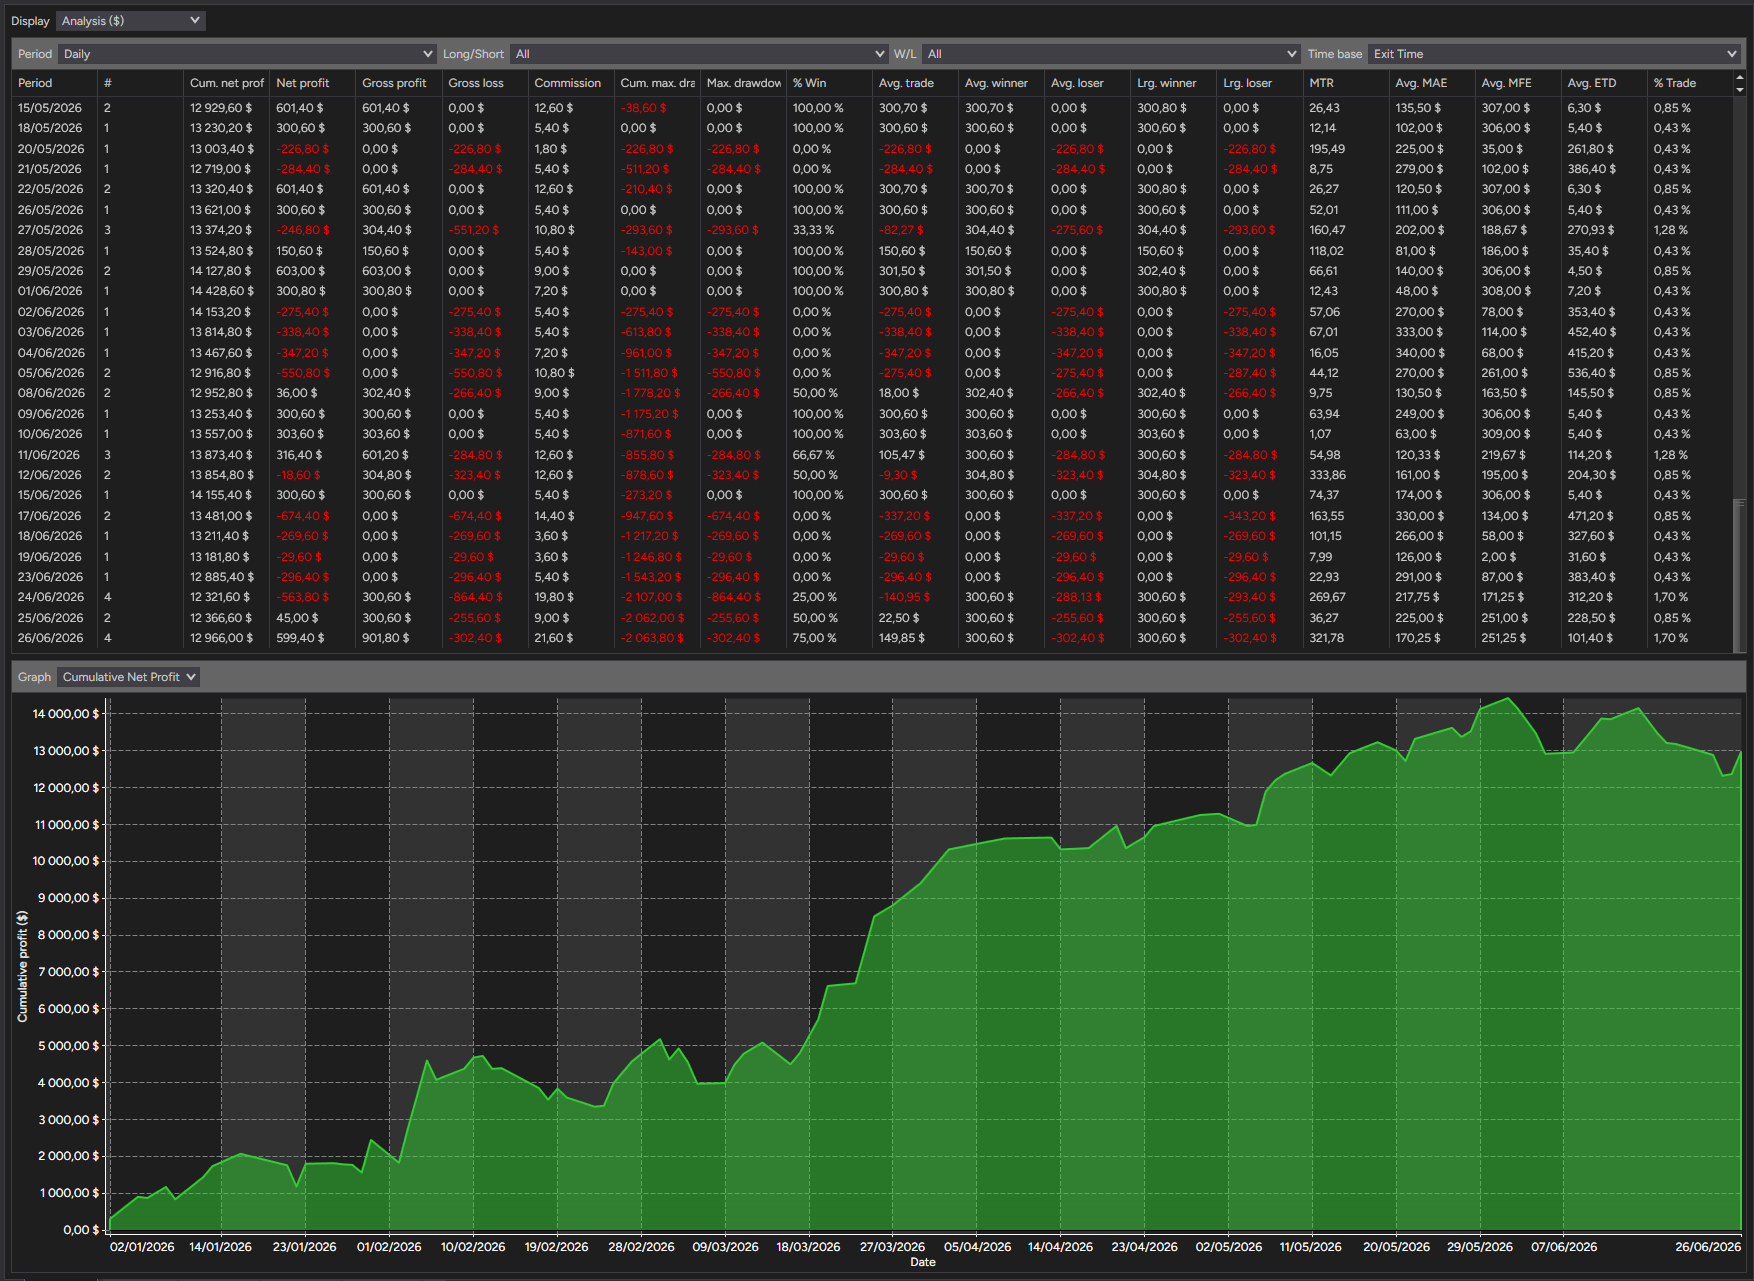The width and height of the screenshot is (1754, 1281).
Task: Open the Period dropdown set to Daily
Action: (x=247, y=54)
